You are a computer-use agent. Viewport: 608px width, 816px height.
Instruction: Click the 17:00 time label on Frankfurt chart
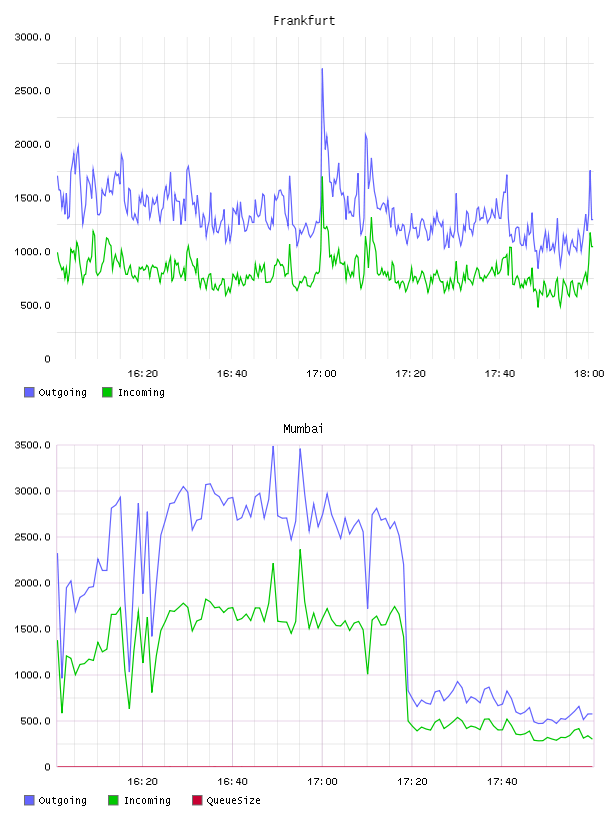pyautogui.click(x=321, y=373)
